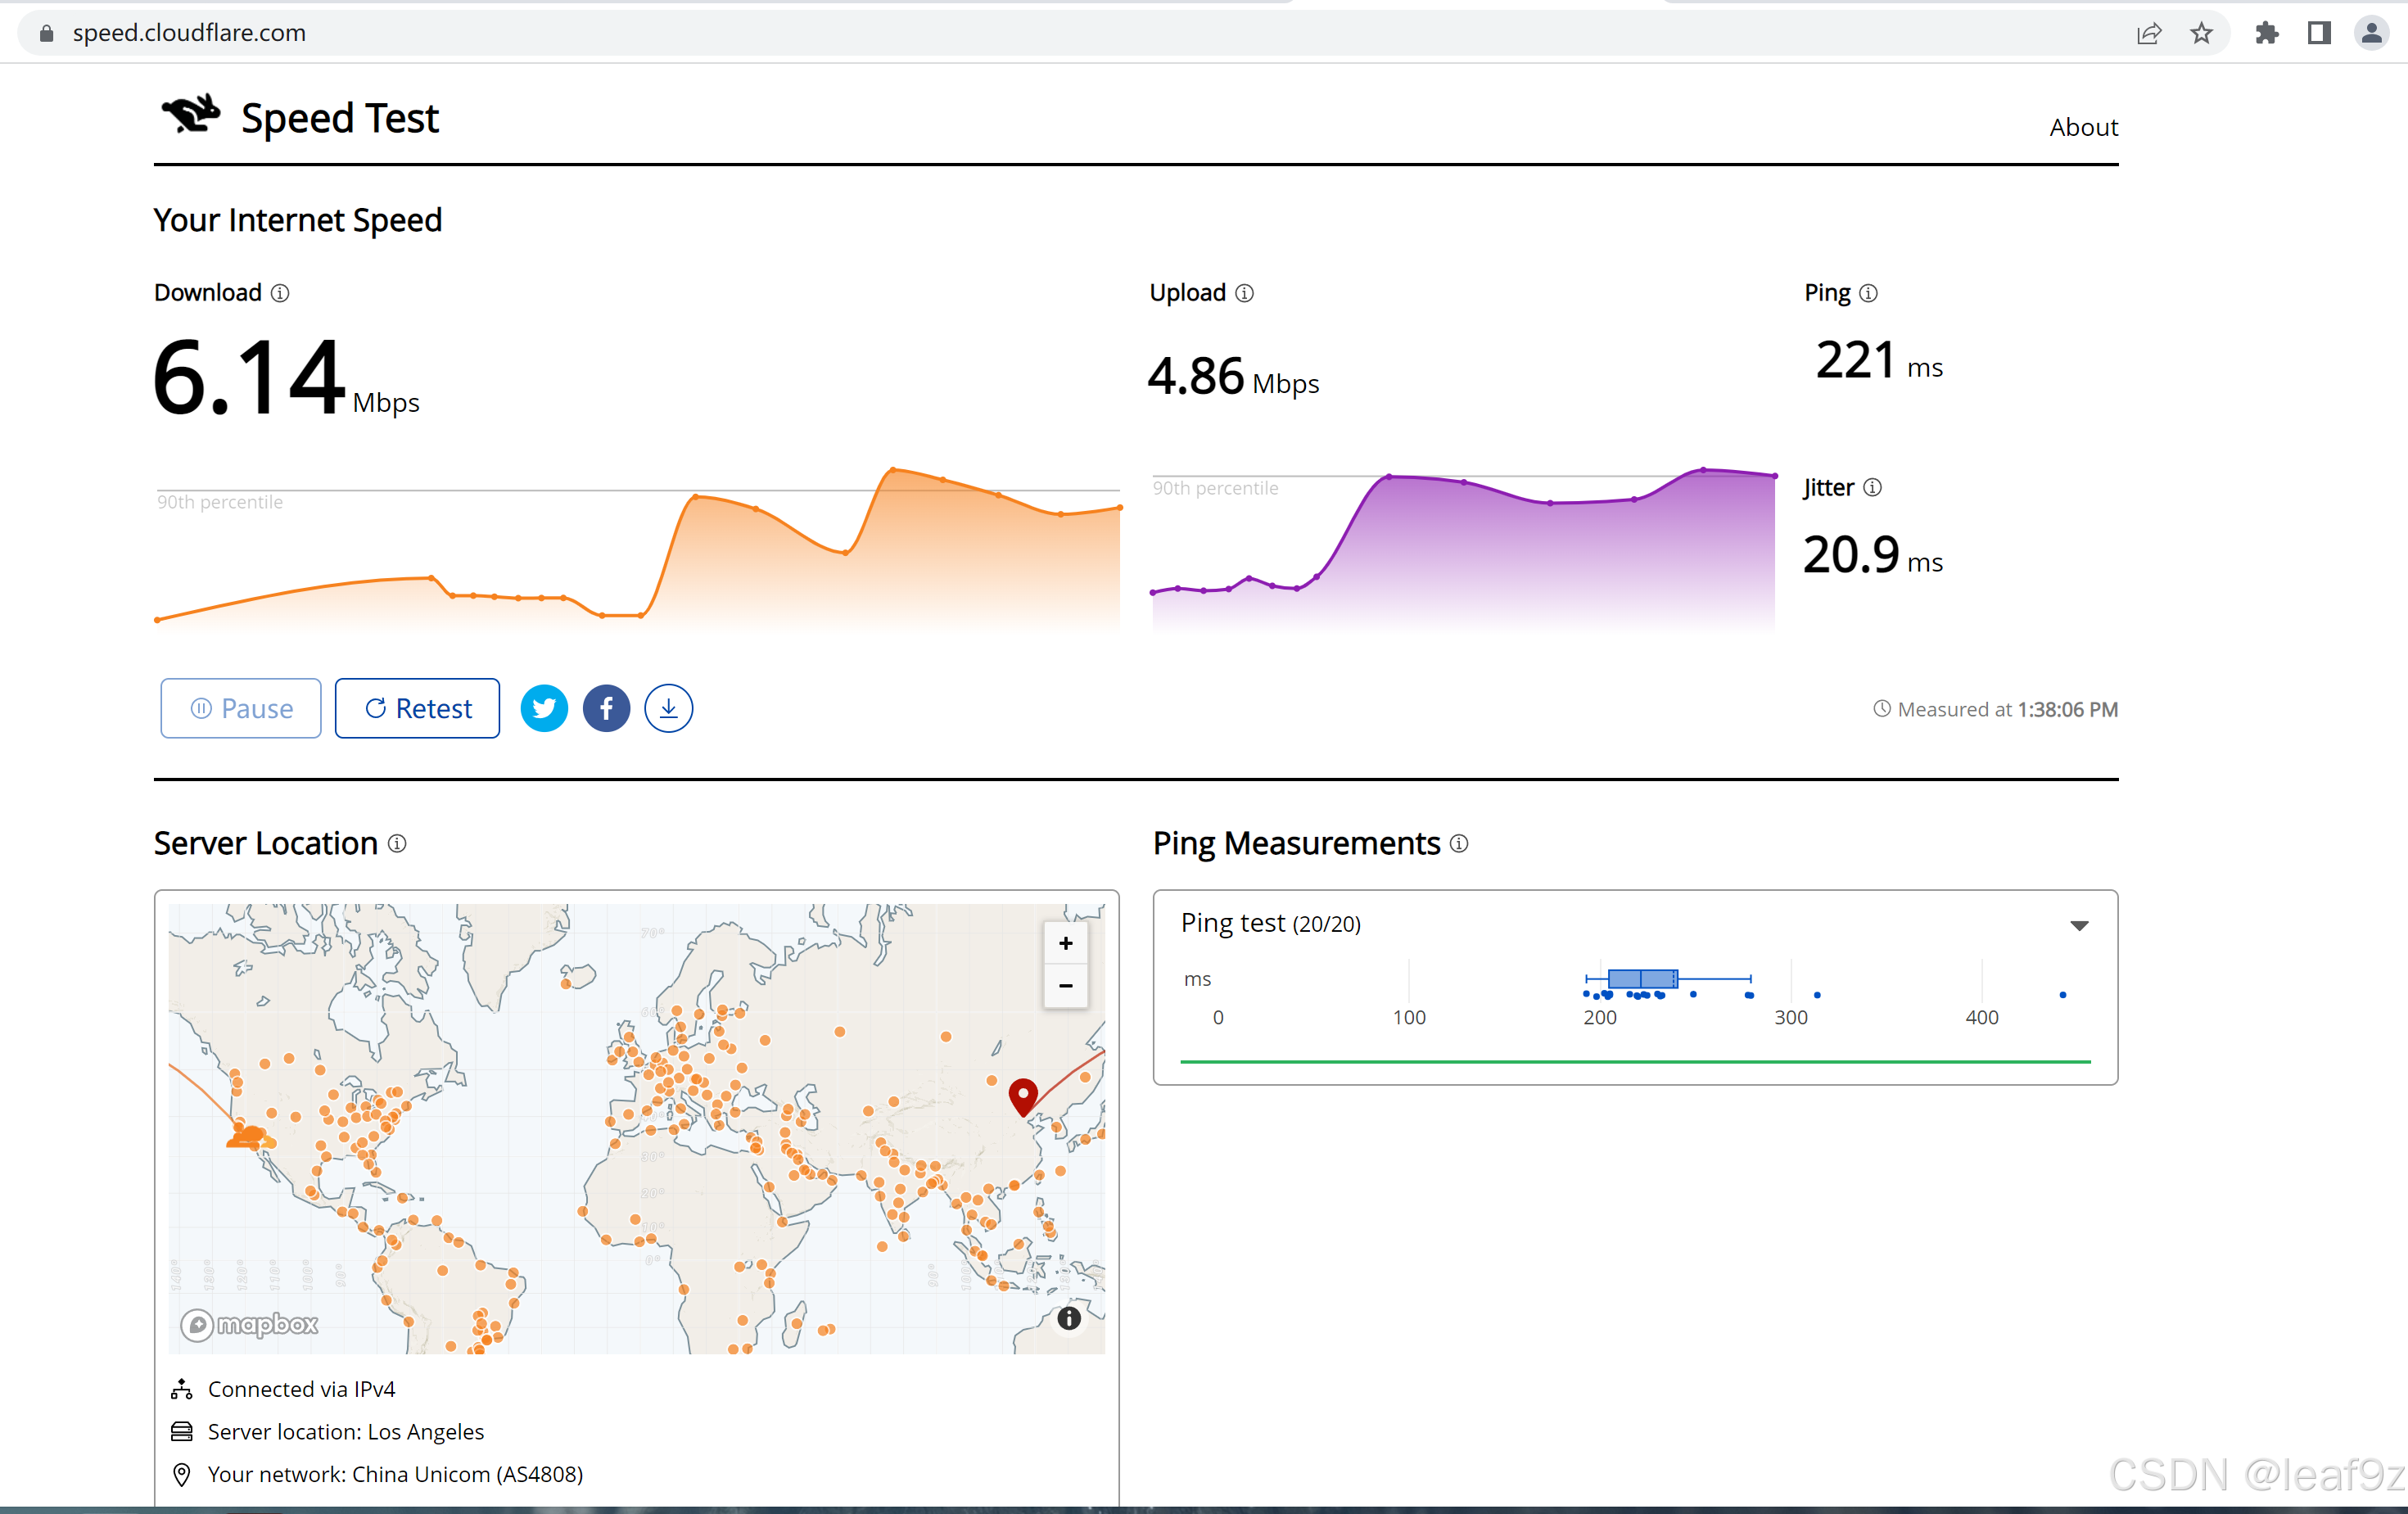Click the Jitter info icon
Image resolution: width=2408 pixels, height=1514 pixels.
coord(1872,487)
